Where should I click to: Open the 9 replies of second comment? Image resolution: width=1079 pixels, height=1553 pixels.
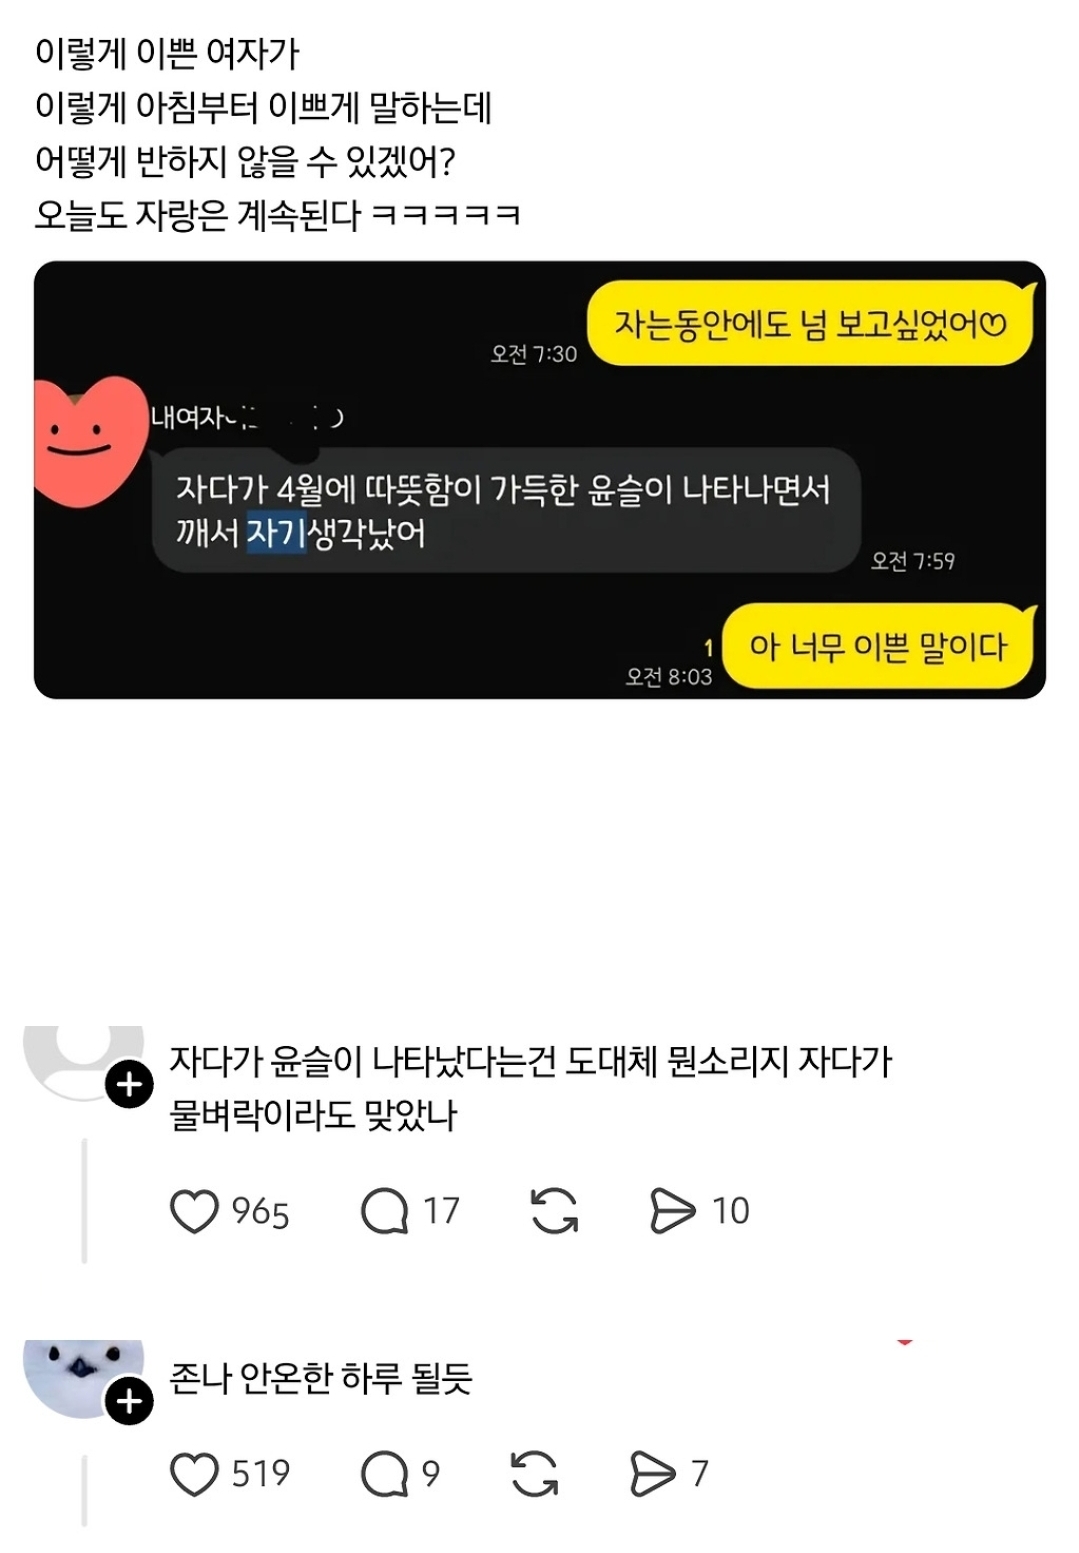(385, 1474)
